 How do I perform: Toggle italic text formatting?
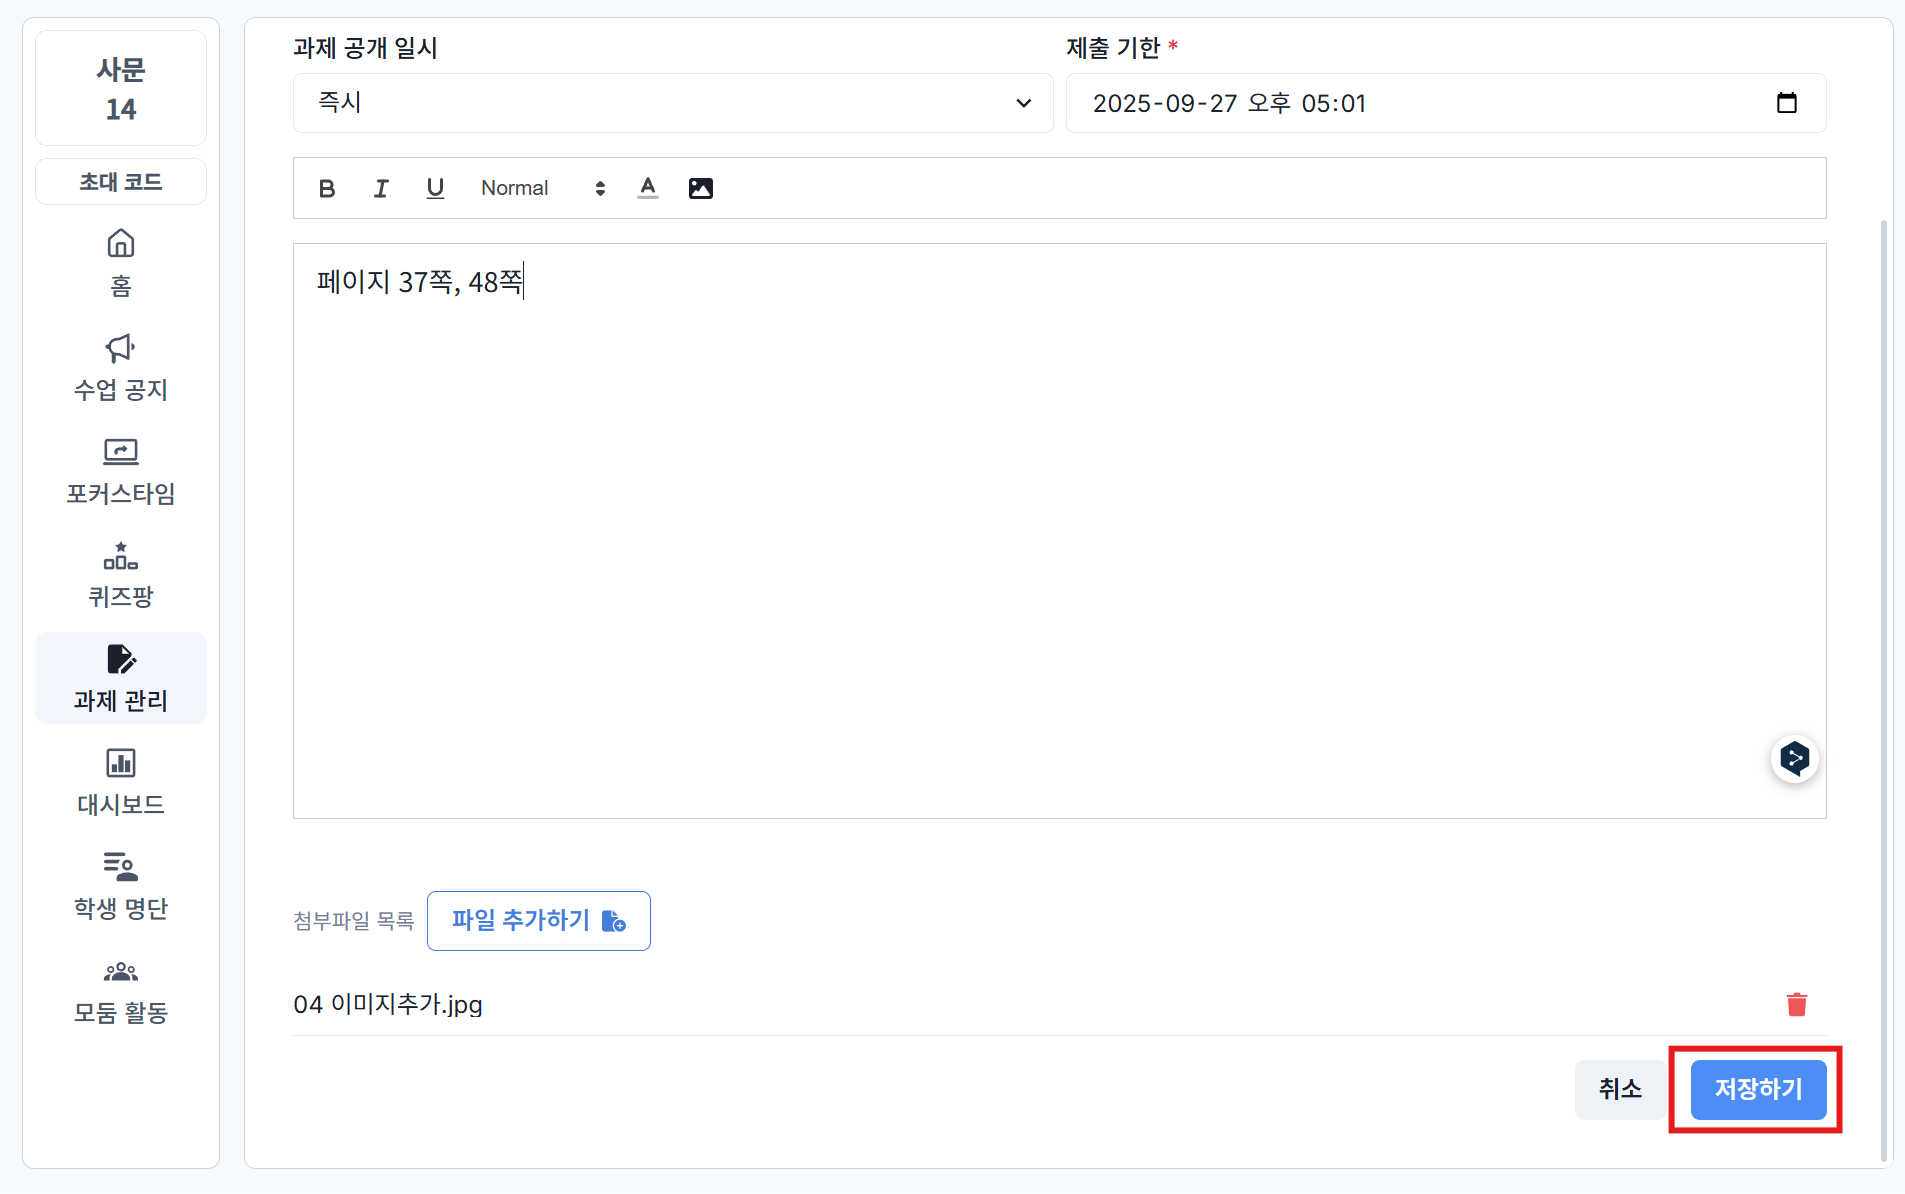click(x=381, y=188)
